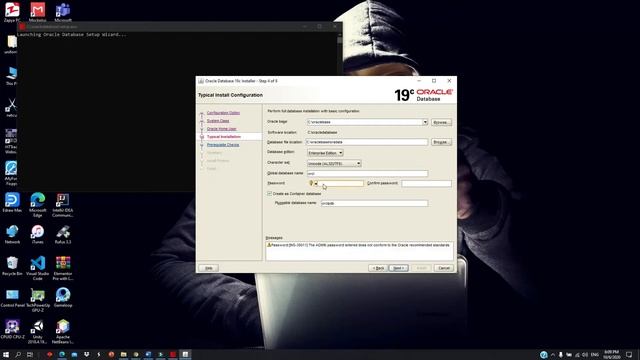This screenshot has width=640, height=360.
Task: Open Task View on taskbar
Action: point(30,355)
